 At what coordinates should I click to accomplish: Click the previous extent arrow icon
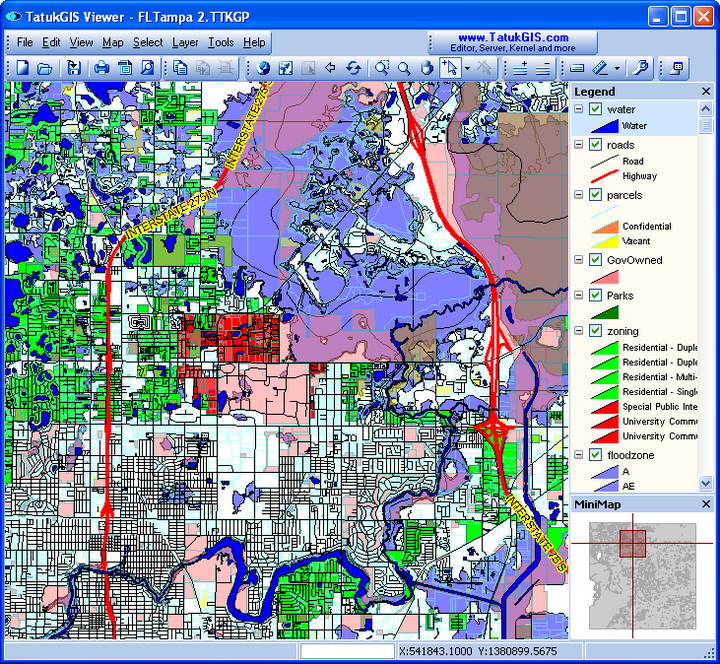(x=330, y=68)
